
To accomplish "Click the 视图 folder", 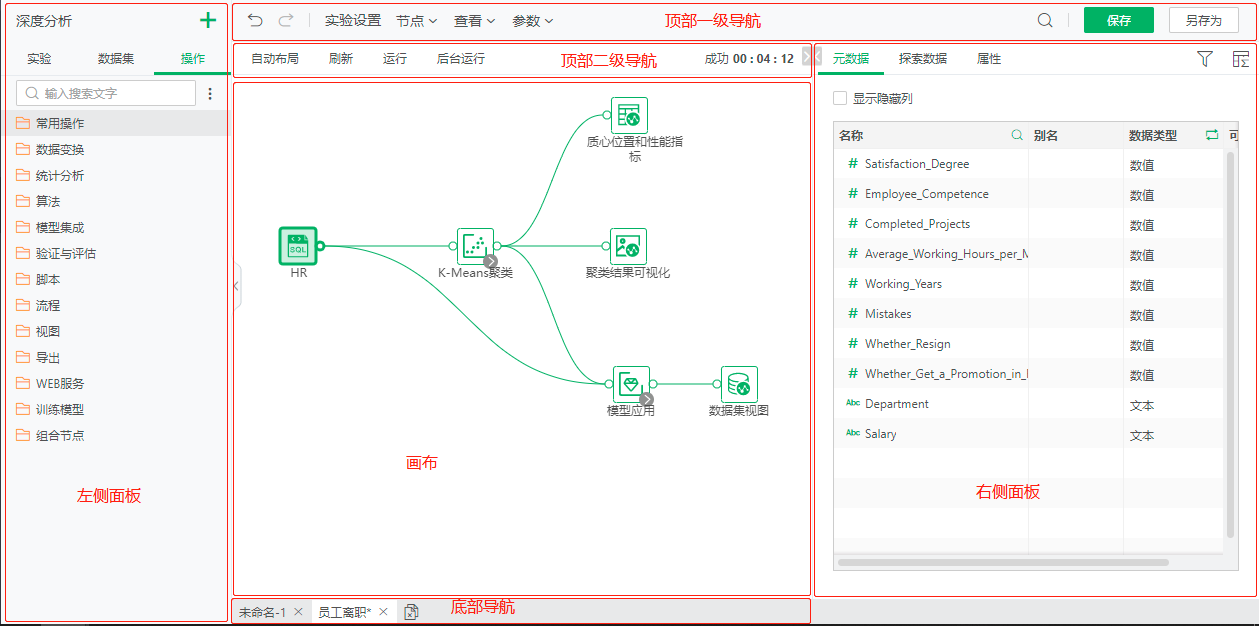I will pos(116,331).
